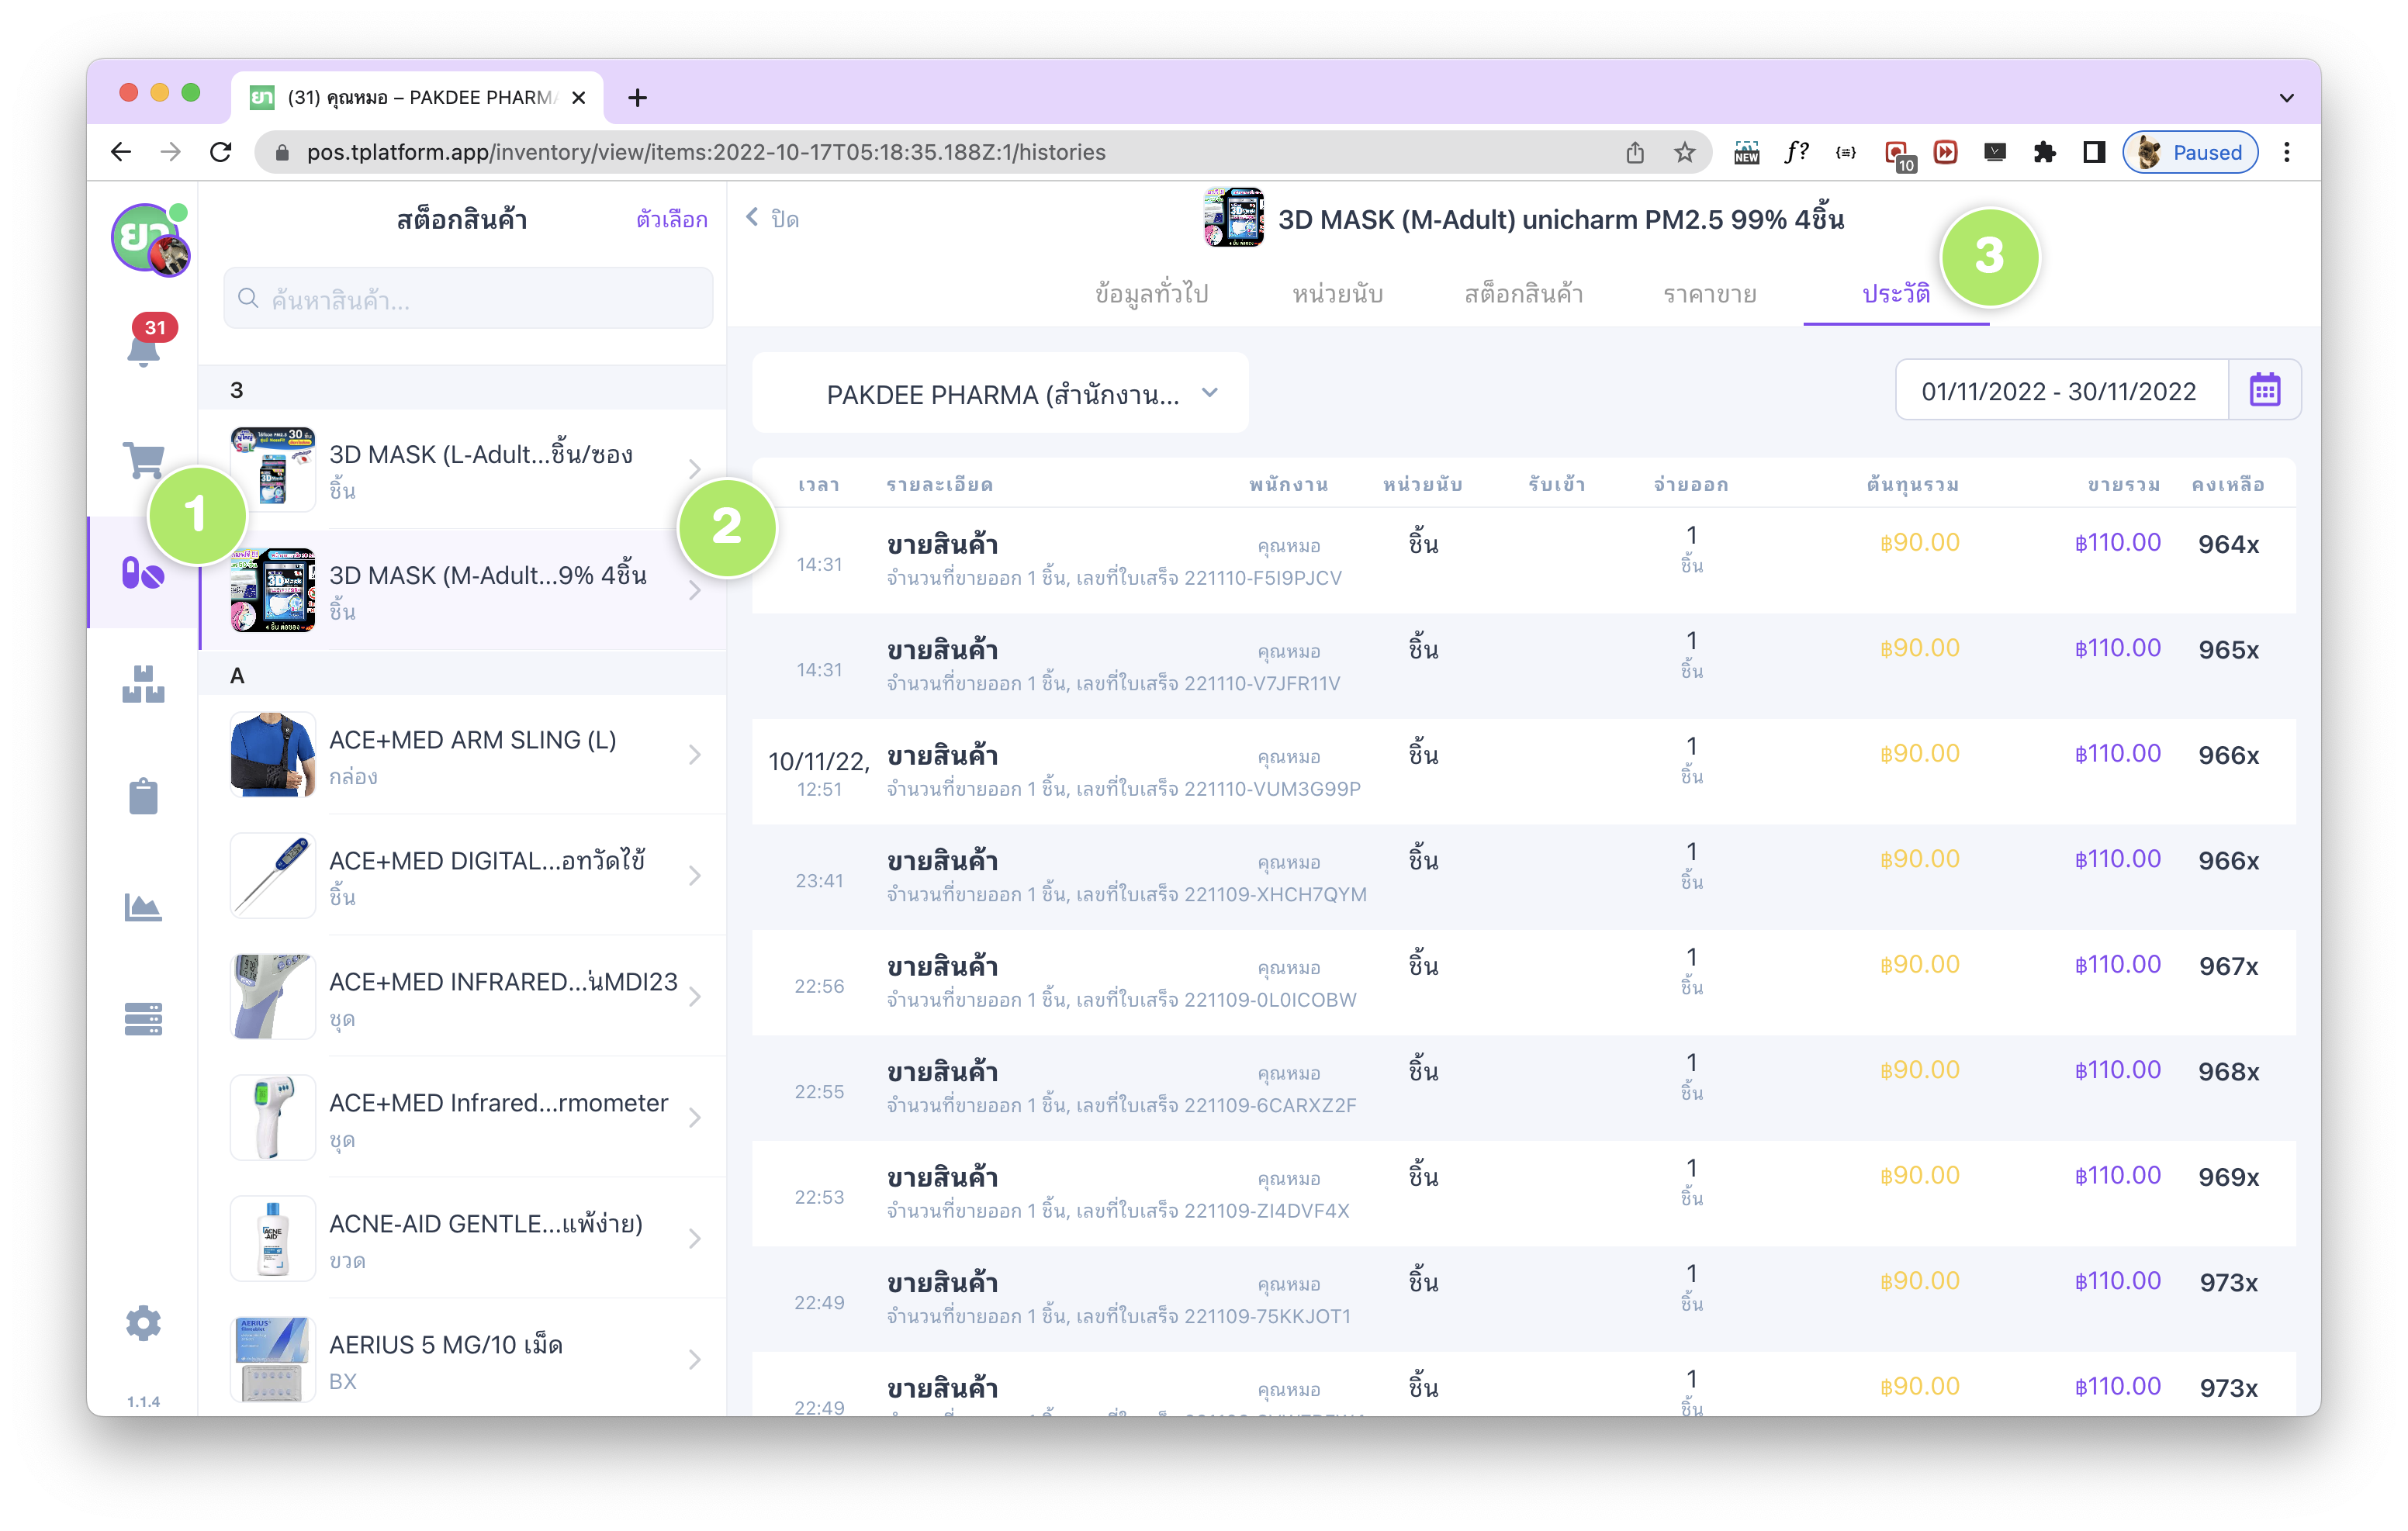Click the AERIUS 5 MG/10 product thumbnail
The height and width of the screenshot is (1531, 2408).
pyautogui.click(x=272, y=1359)
